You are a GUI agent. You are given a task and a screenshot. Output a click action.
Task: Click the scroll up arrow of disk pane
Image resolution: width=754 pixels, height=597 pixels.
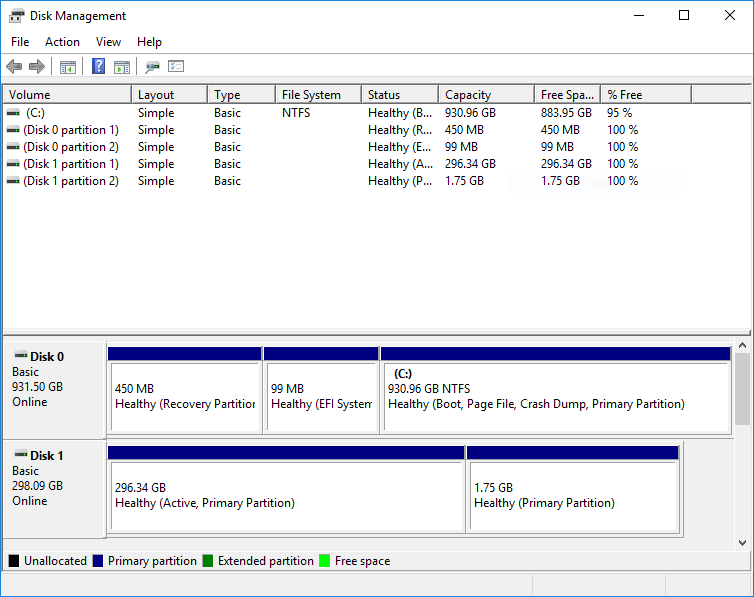(x=742, y=345)
